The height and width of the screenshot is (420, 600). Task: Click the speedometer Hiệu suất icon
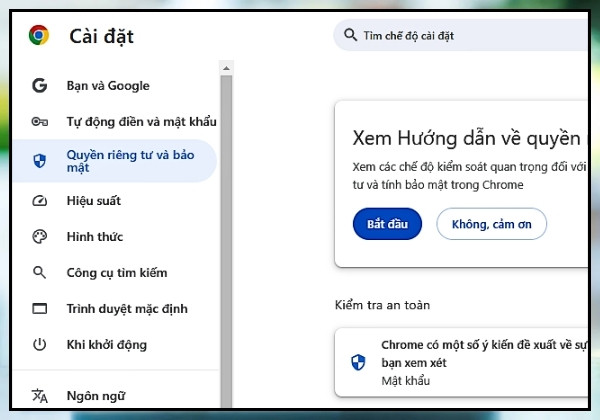point(39,201)
